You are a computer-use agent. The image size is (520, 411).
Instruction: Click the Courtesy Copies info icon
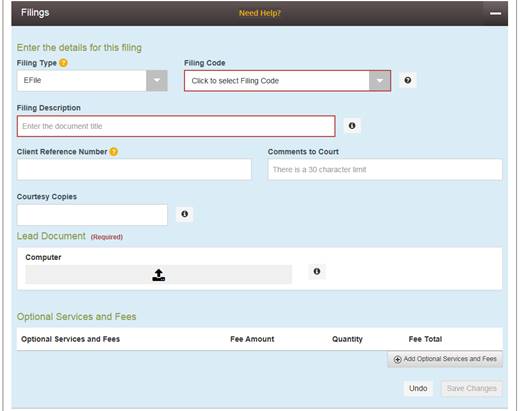(184, 214)
